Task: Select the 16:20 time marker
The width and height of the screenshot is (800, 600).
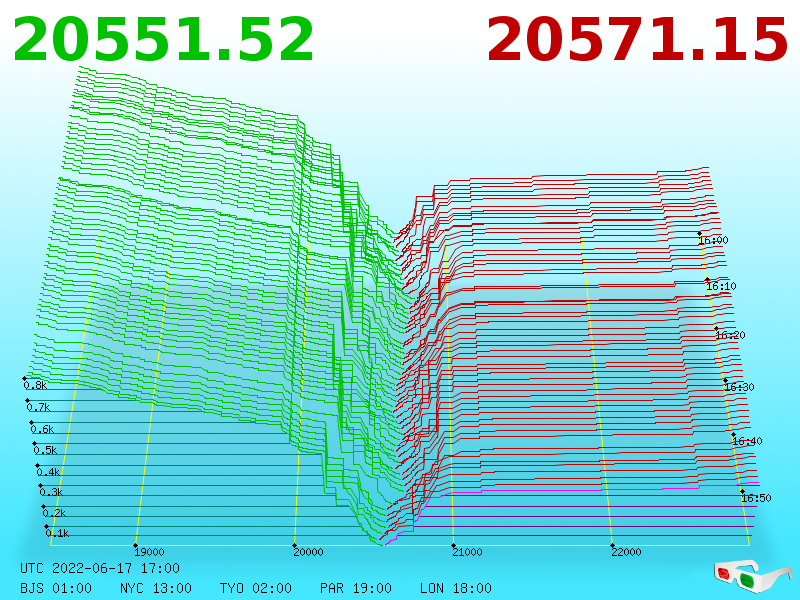Action: [x=731, y=335]
